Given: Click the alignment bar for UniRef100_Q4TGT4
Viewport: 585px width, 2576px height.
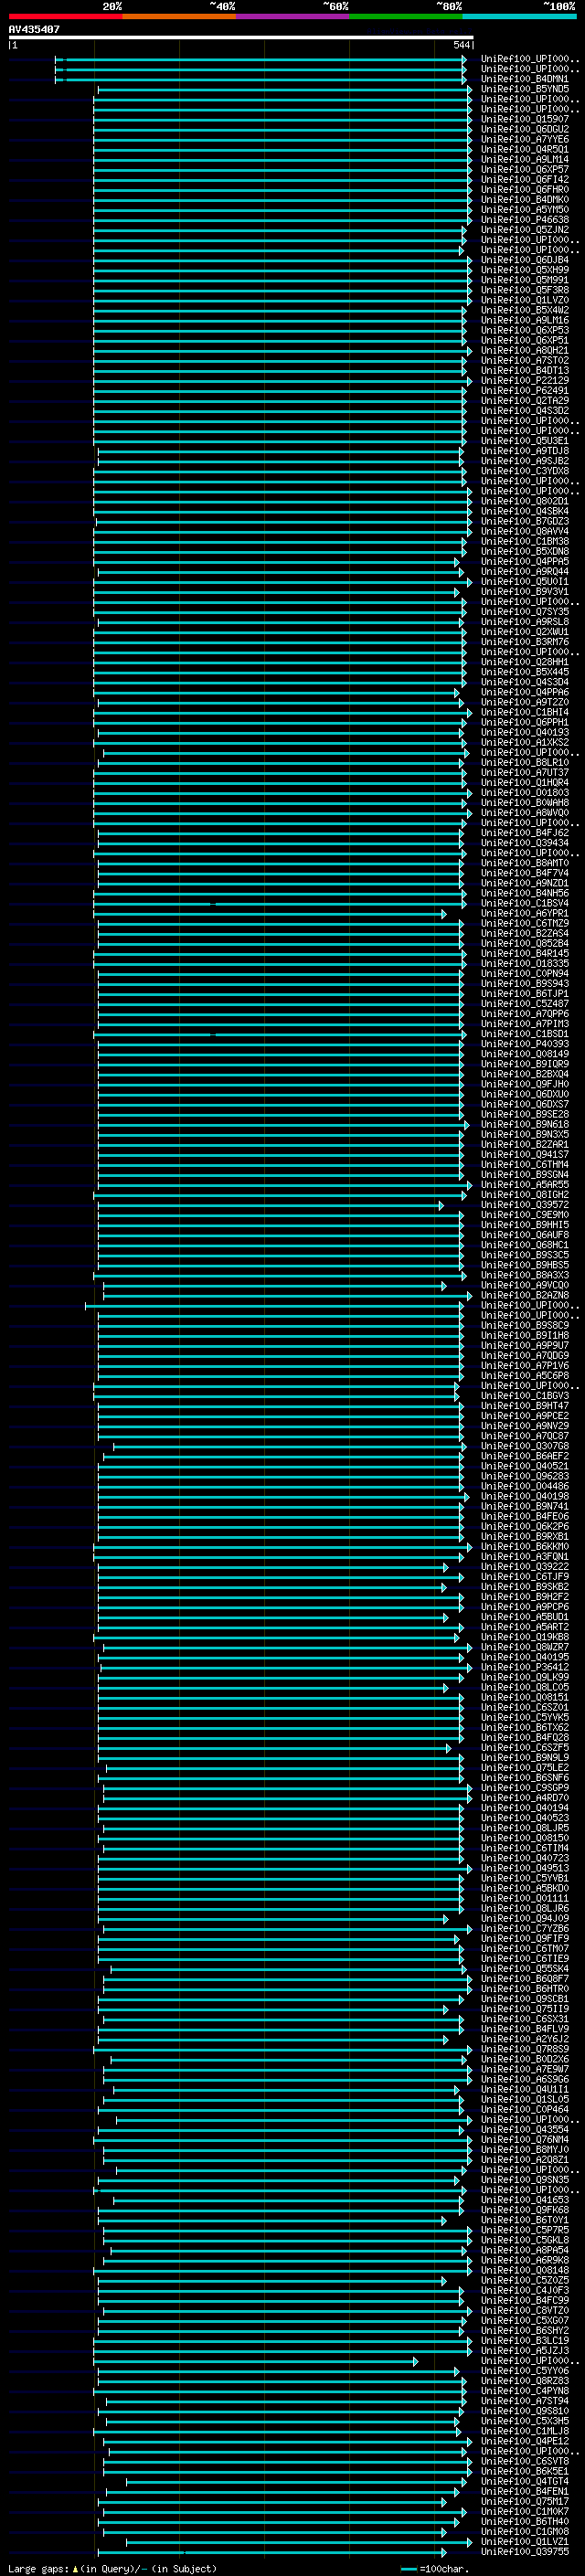Looking at the screenshot, I should pos(296,2482).
